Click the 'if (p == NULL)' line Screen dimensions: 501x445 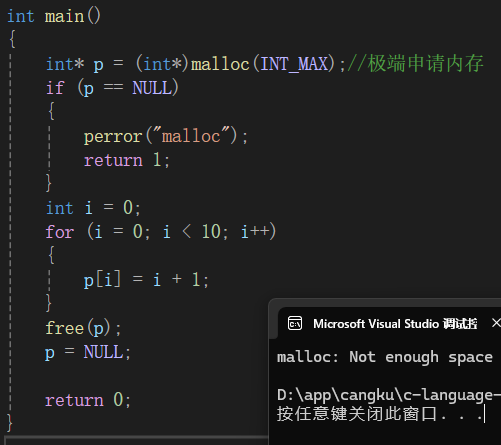(112, 88)
